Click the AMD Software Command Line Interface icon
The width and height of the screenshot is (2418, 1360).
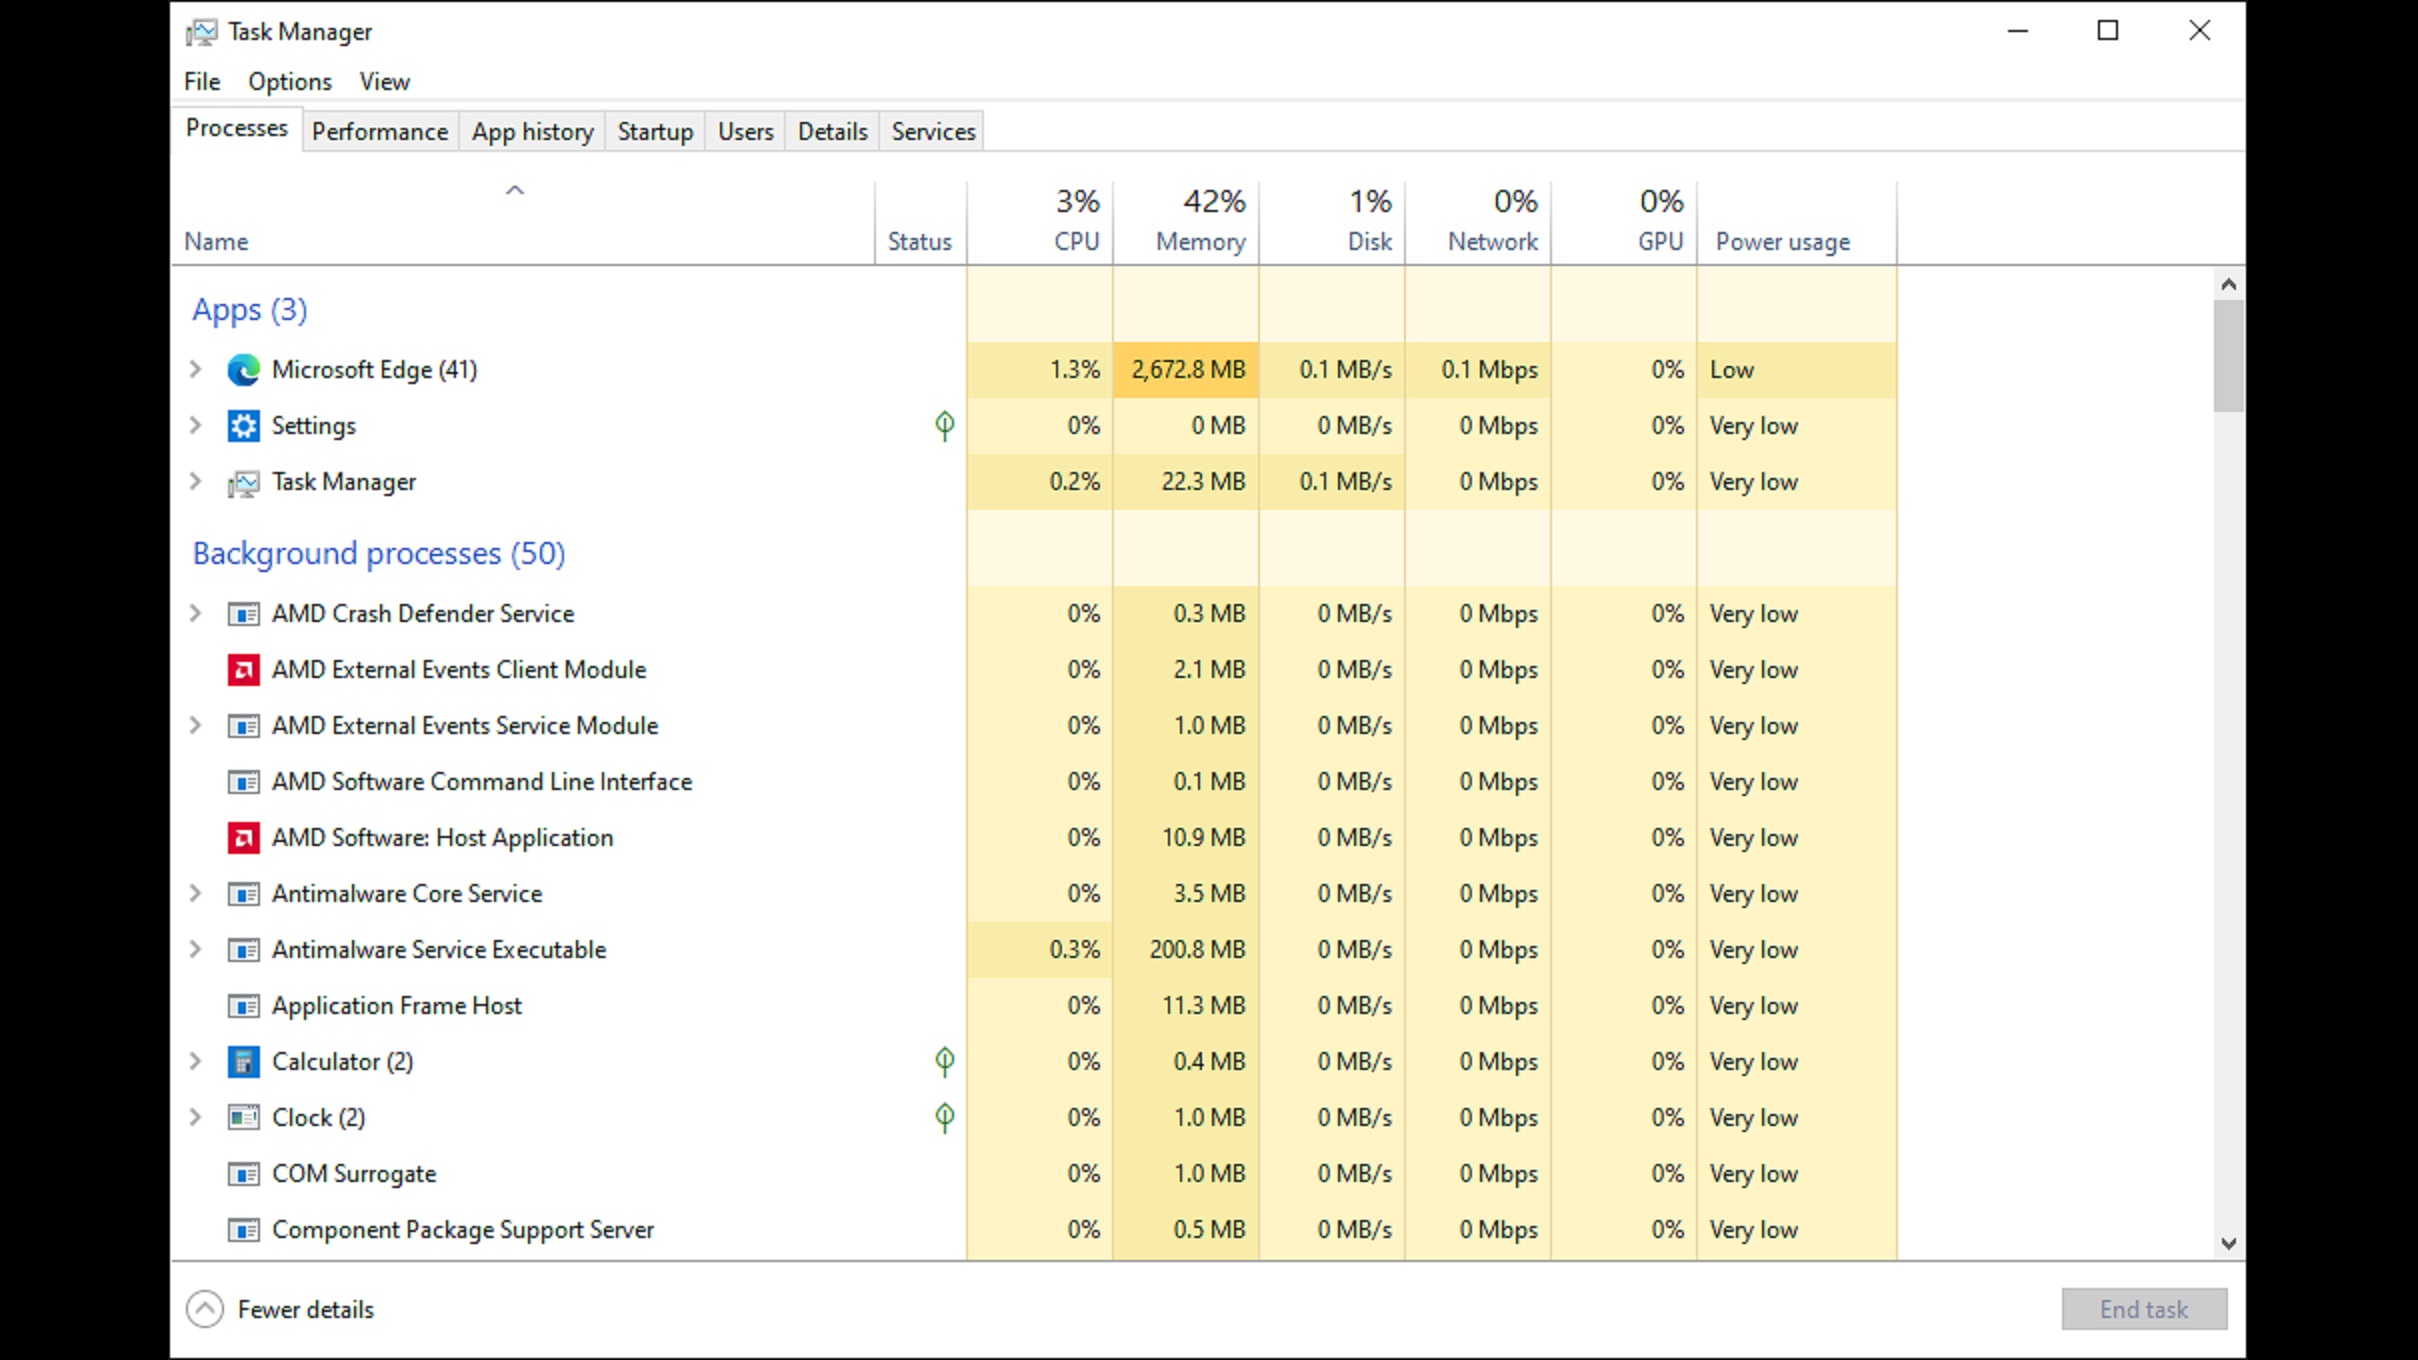tap(243, 782)
